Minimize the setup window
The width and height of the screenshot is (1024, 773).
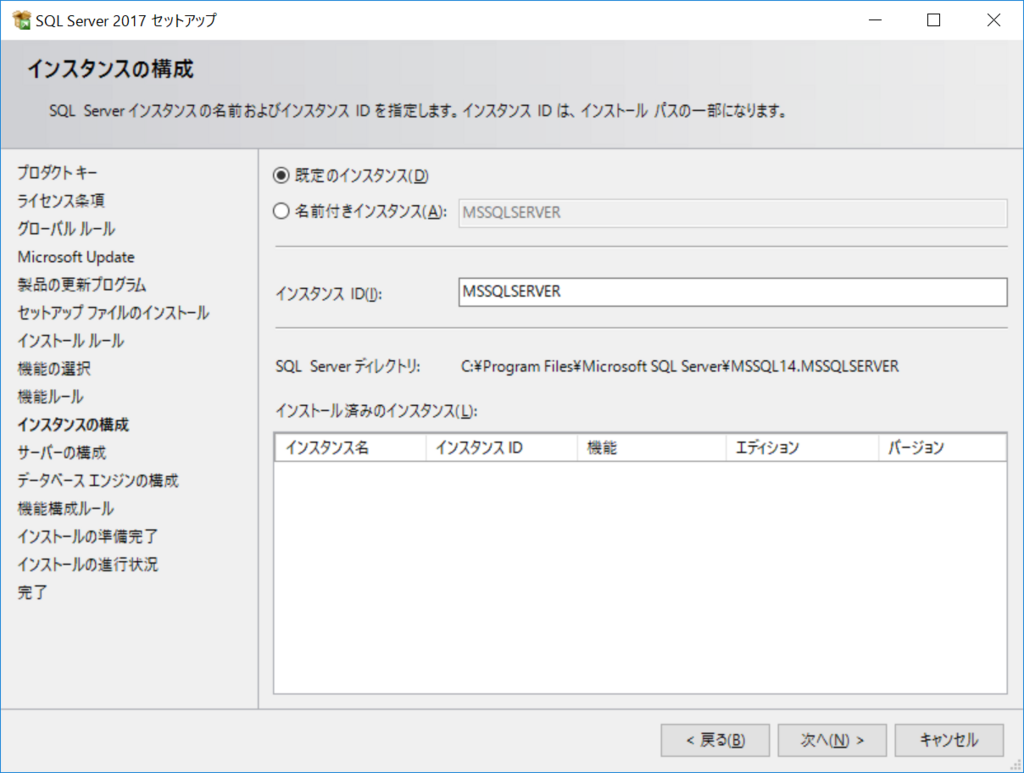point(875,20)
